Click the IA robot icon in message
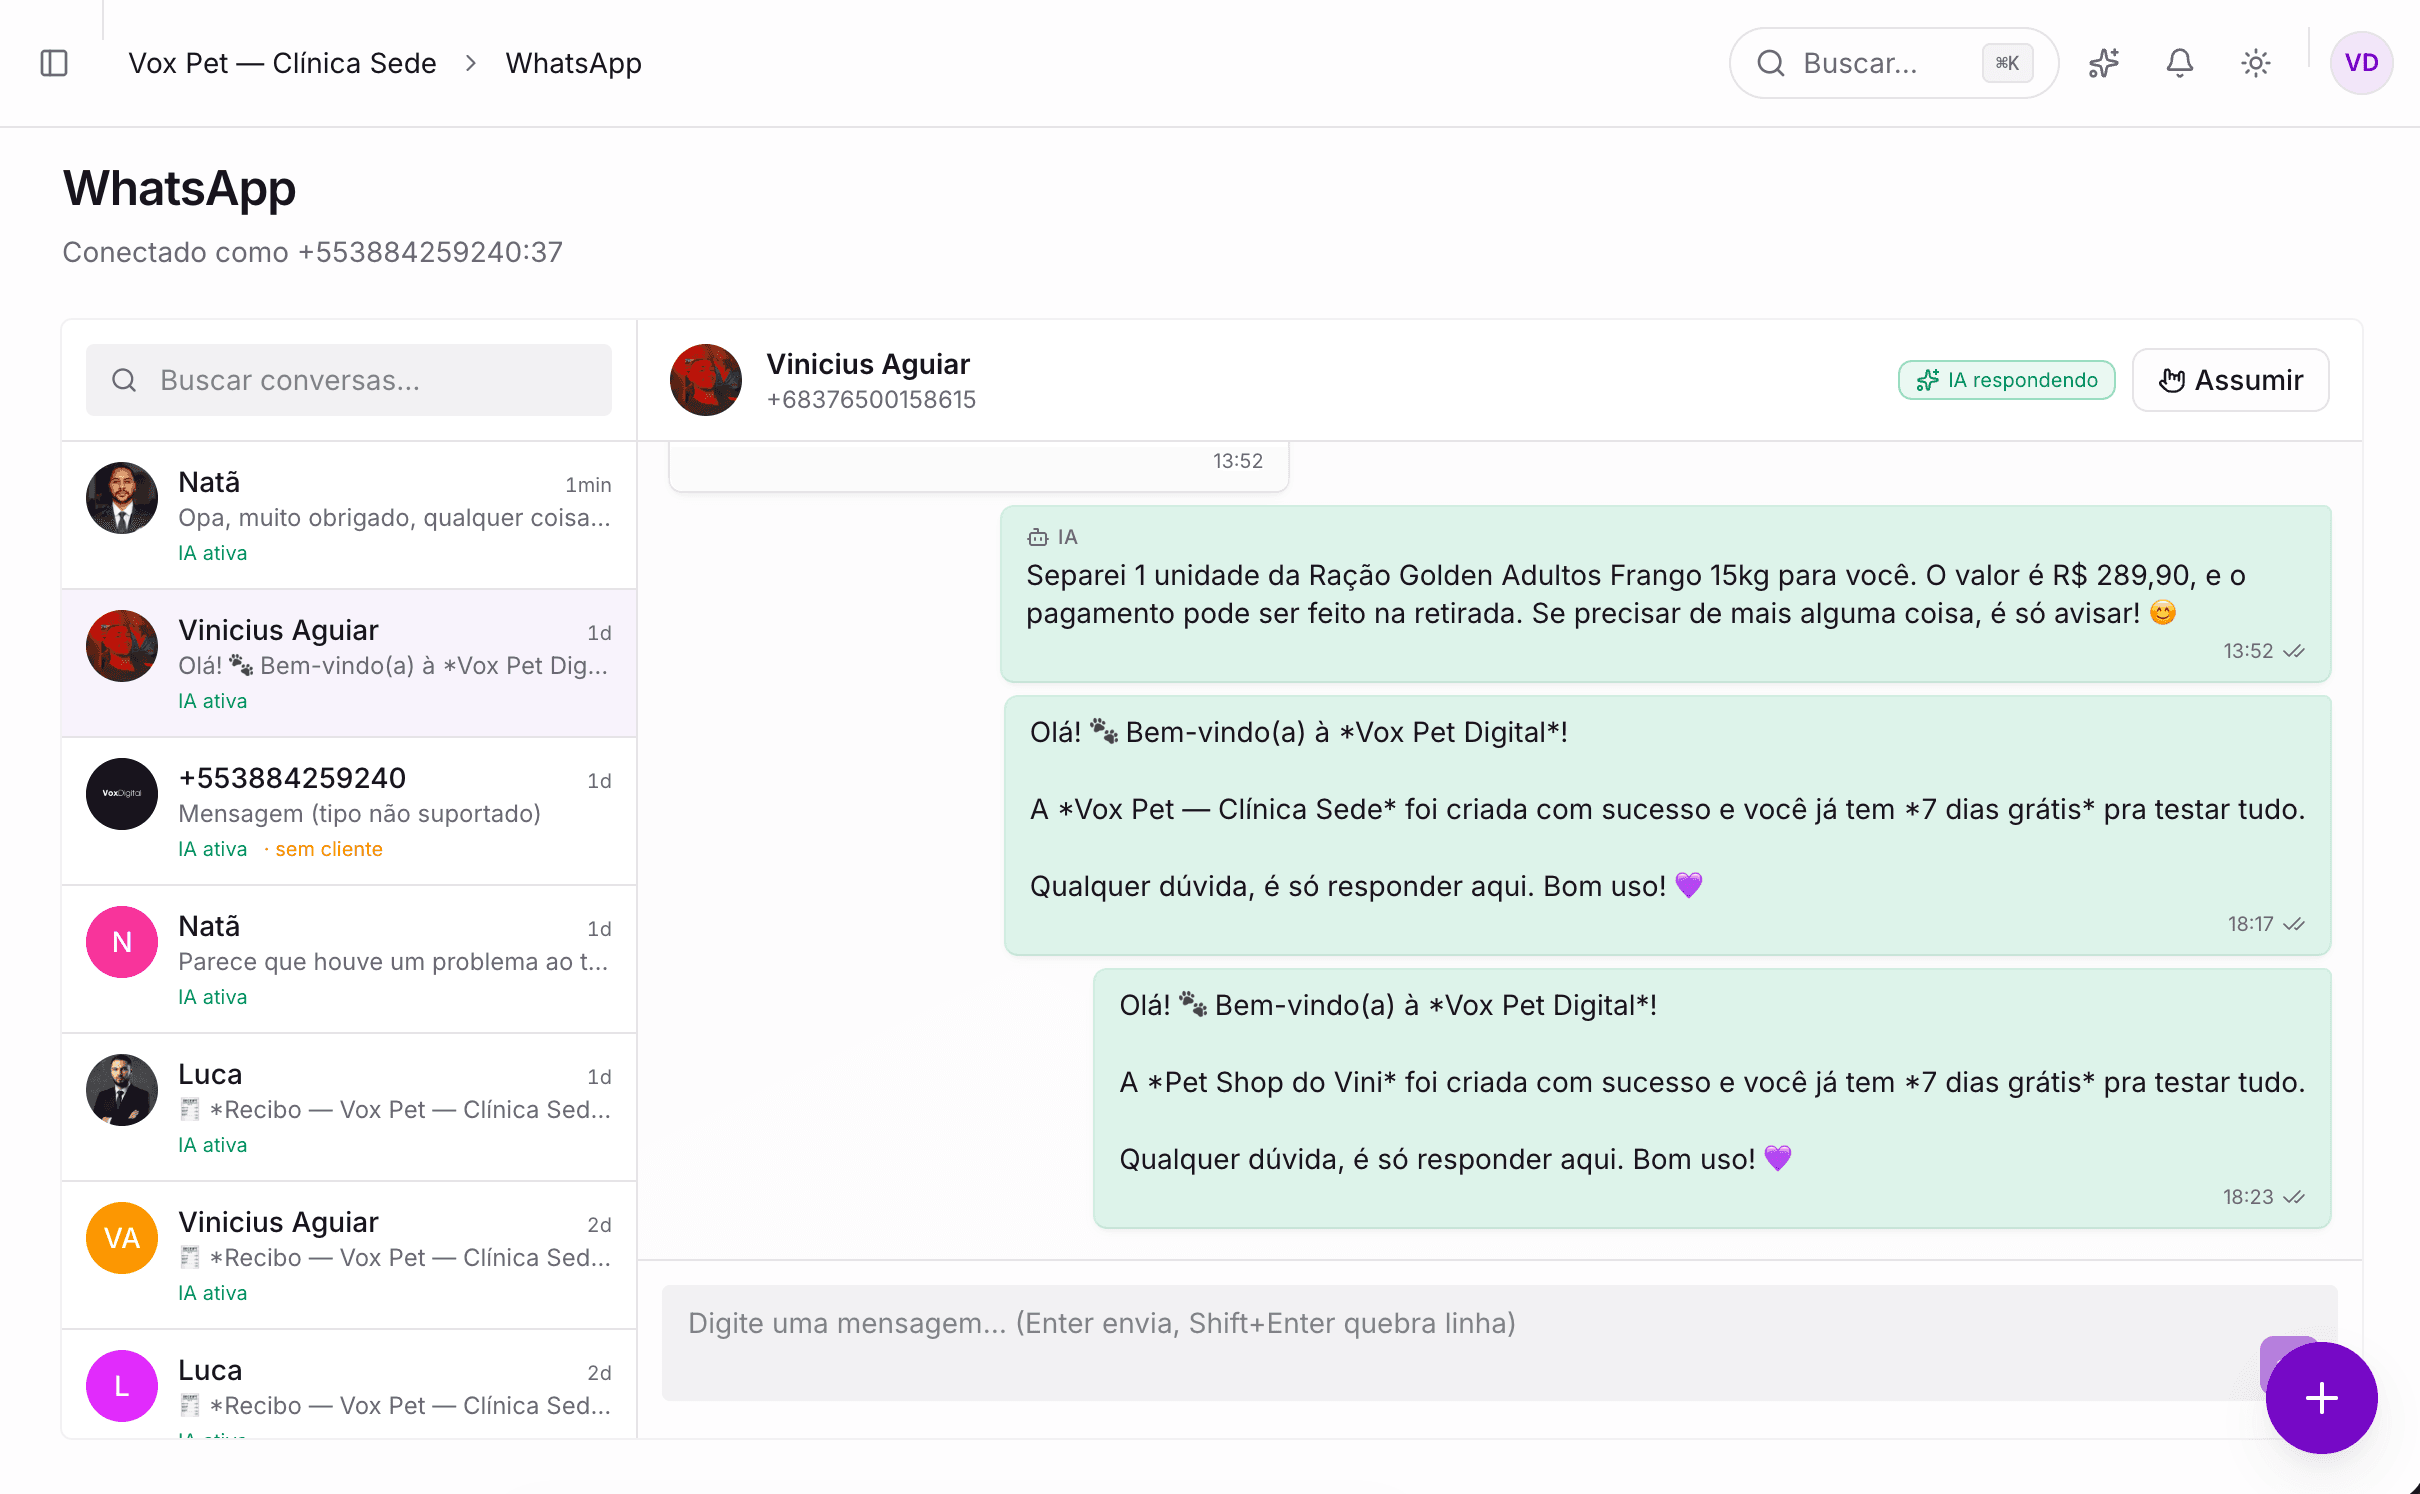 [x=1038, y=537]
